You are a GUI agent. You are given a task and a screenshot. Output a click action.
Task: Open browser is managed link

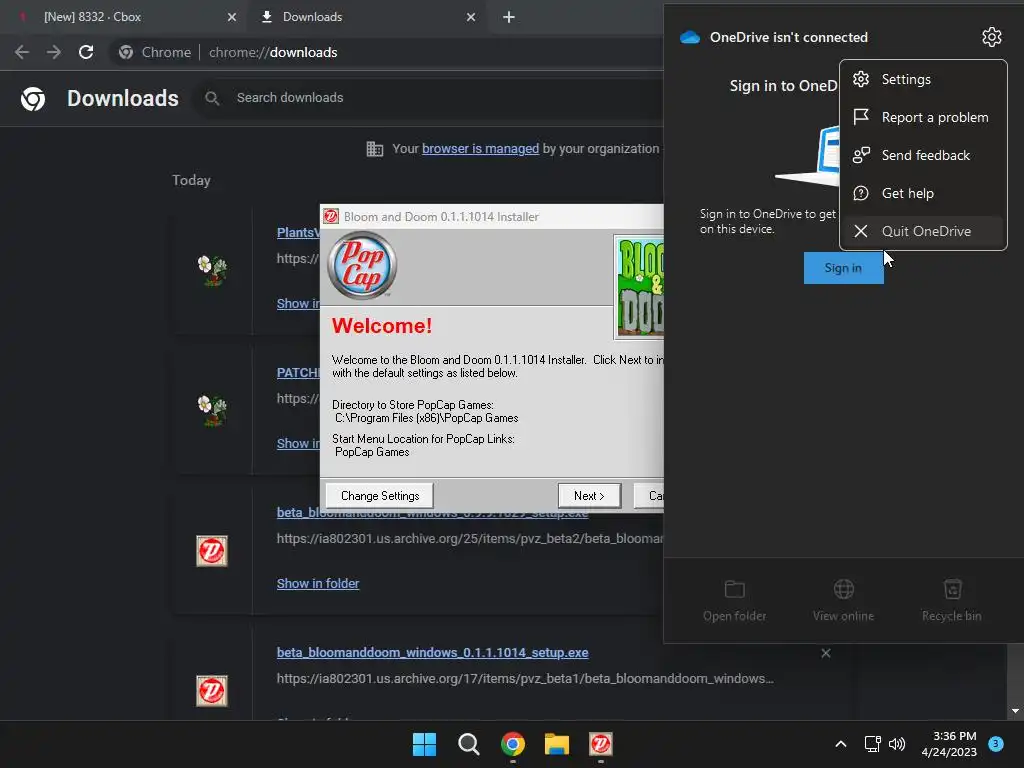(480, 149)
